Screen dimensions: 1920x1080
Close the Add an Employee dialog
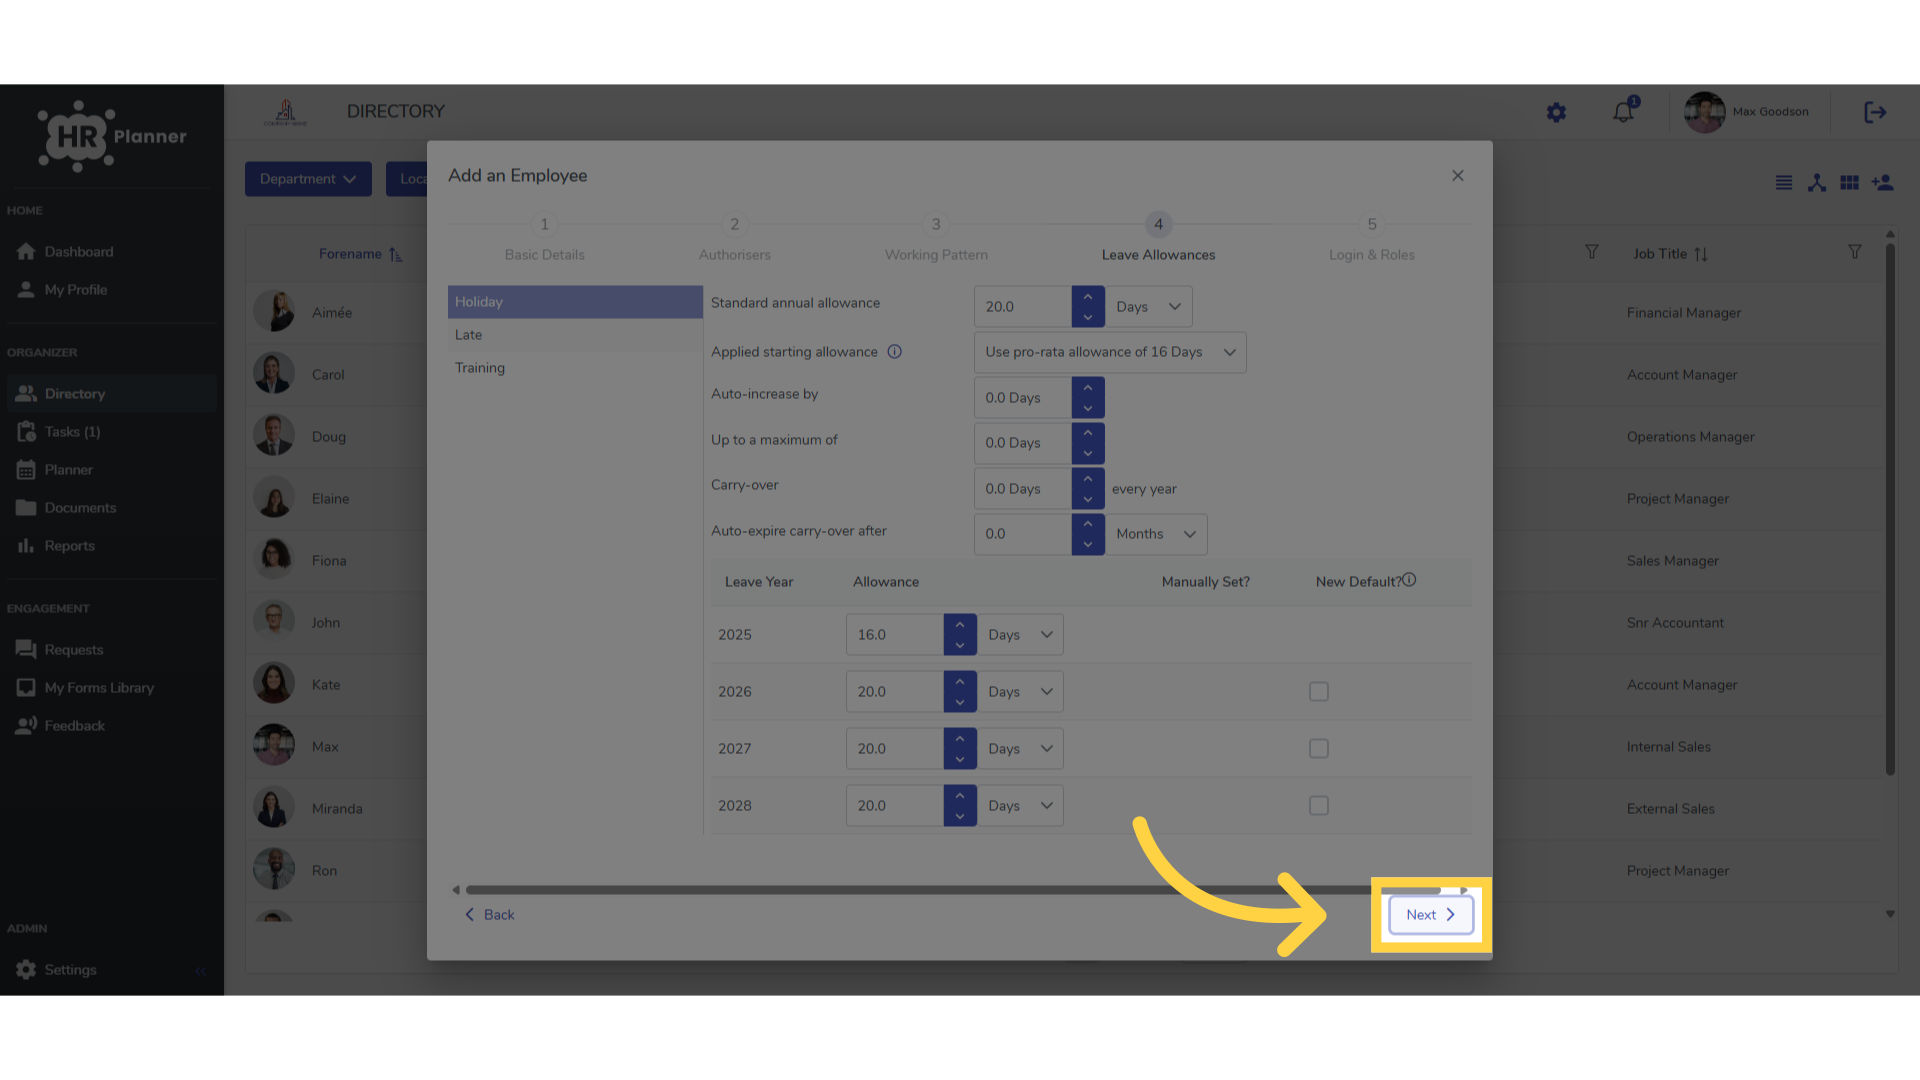point(1458,176)
